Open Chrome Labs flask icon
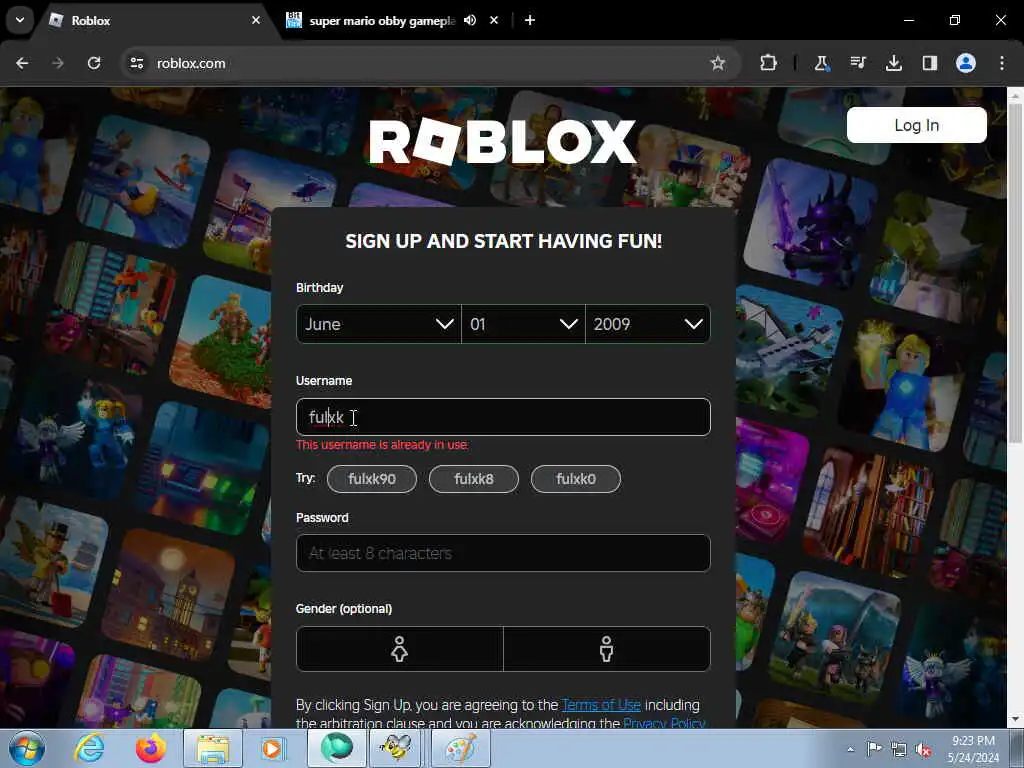The height and width of the screenshot is (768, 1024). pos(822,63)
